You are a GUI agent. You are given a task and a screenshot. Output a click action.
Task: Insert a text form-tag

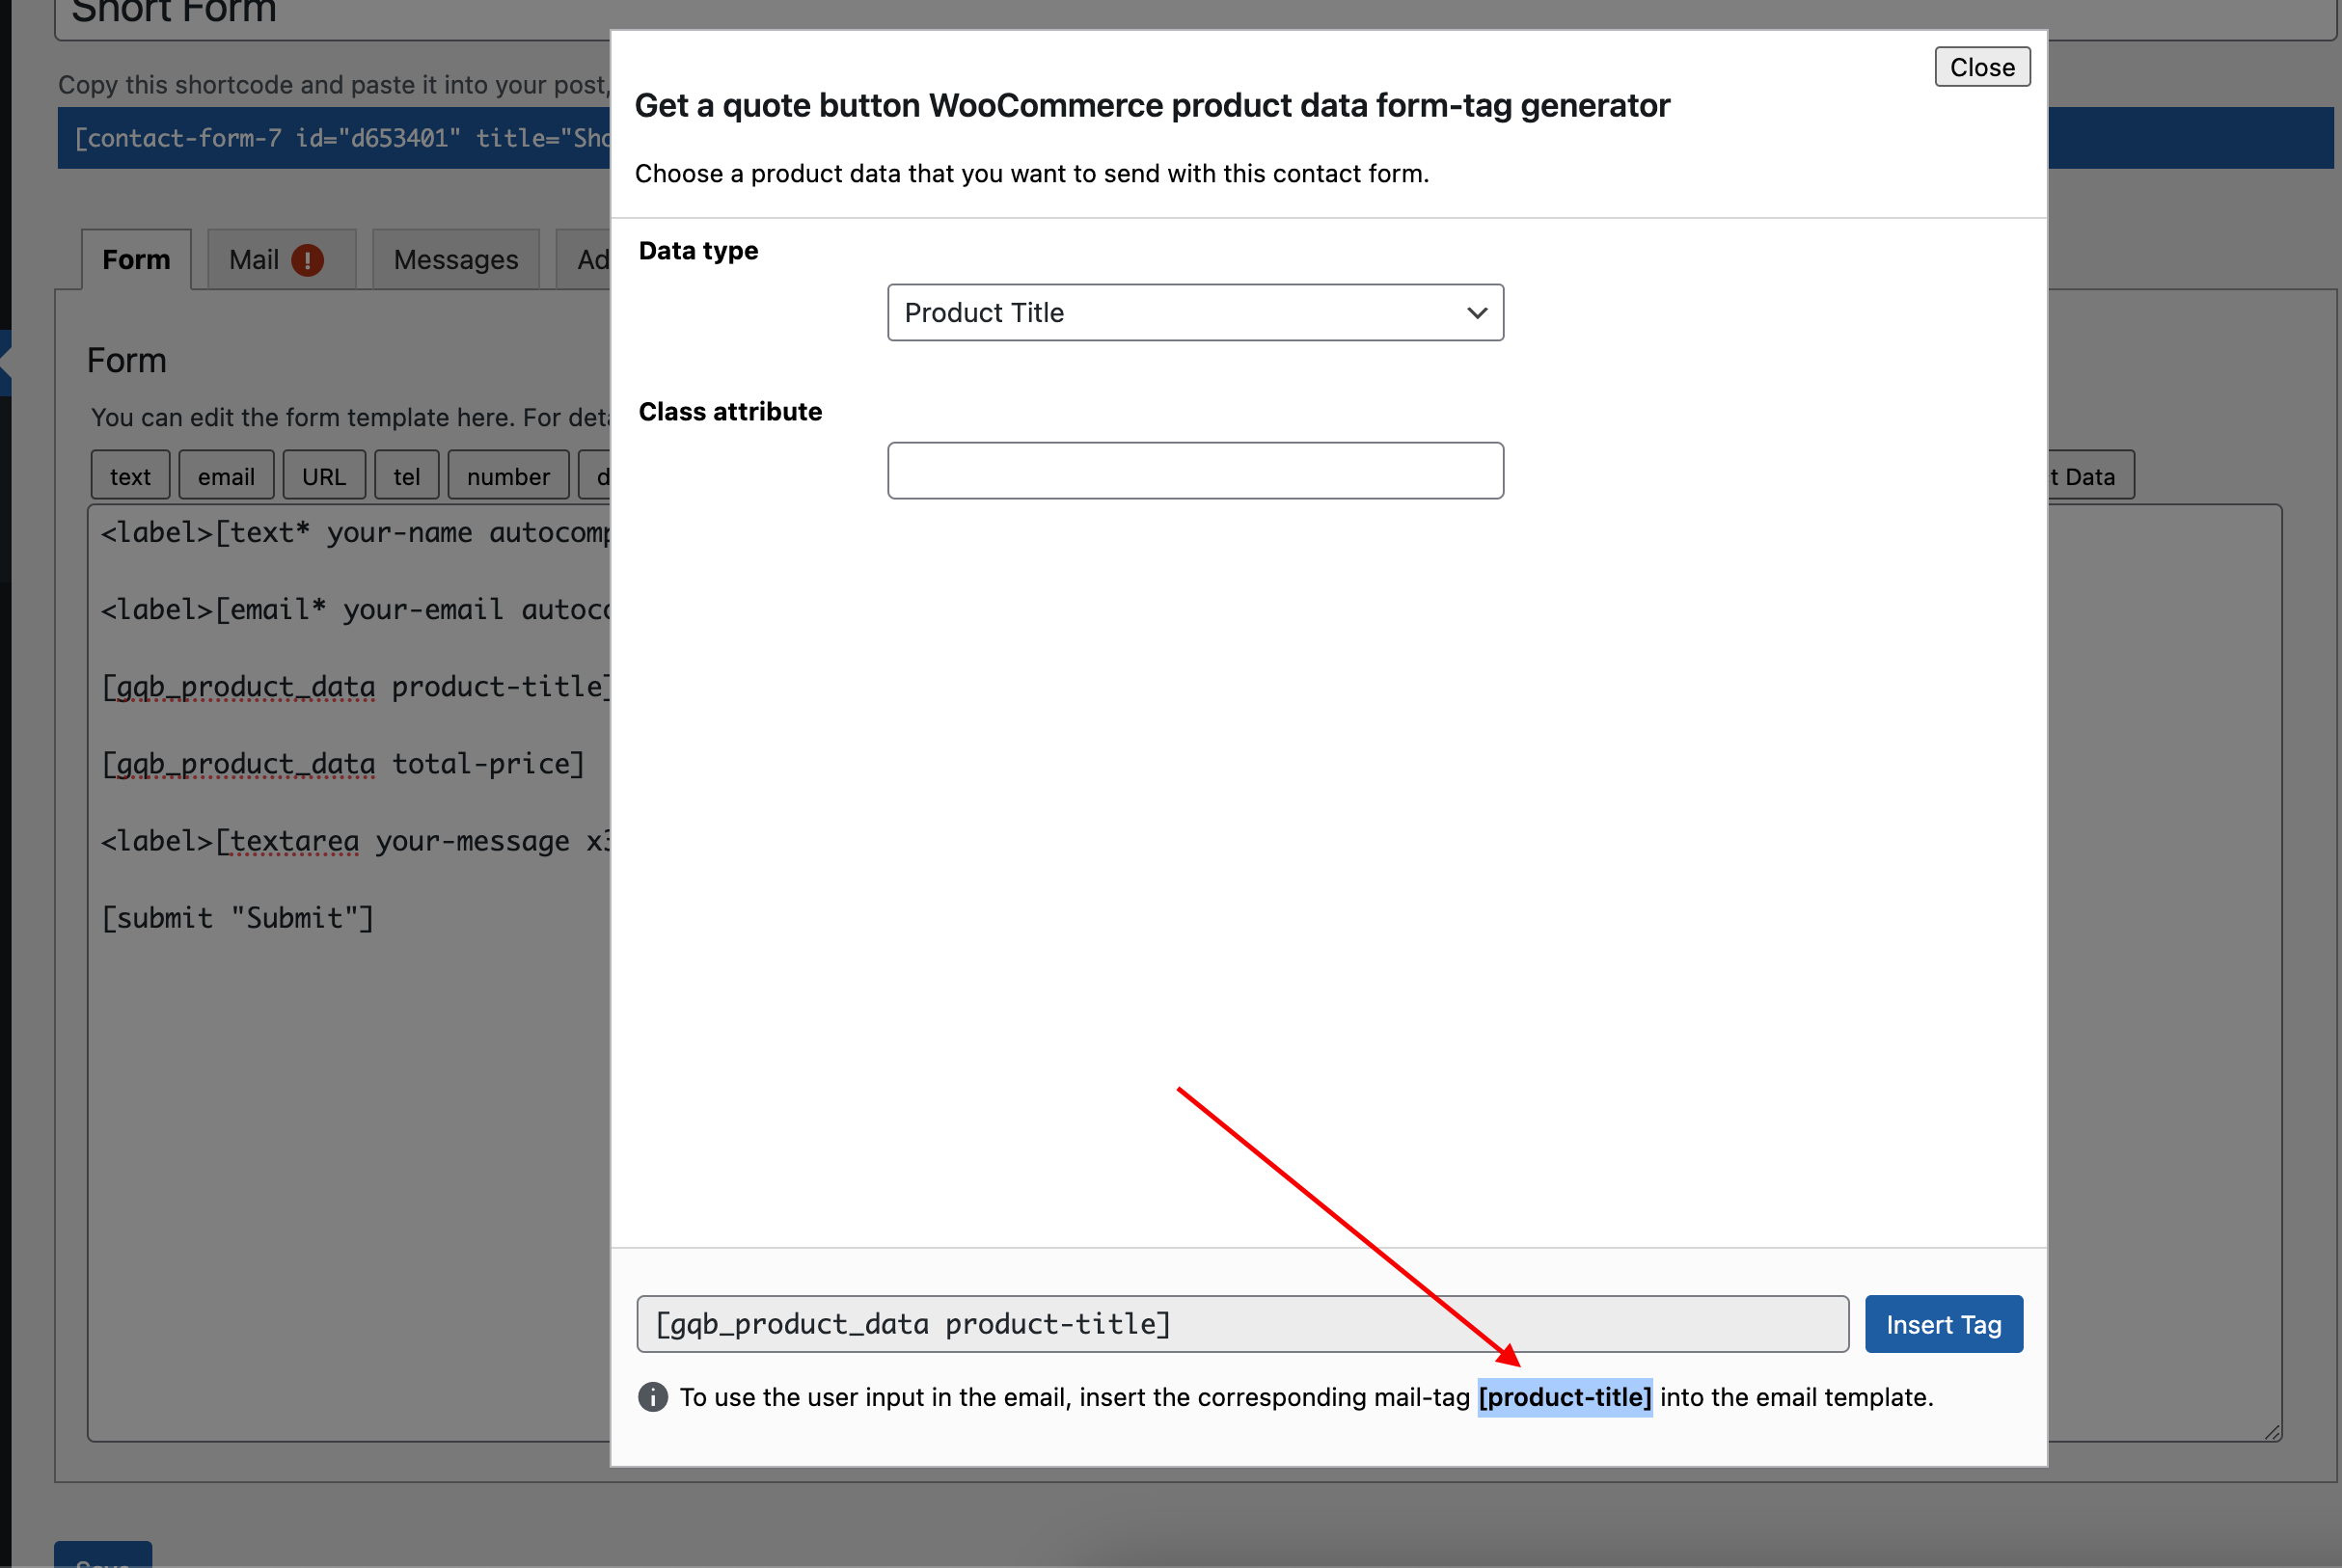(x=130, y=476)
